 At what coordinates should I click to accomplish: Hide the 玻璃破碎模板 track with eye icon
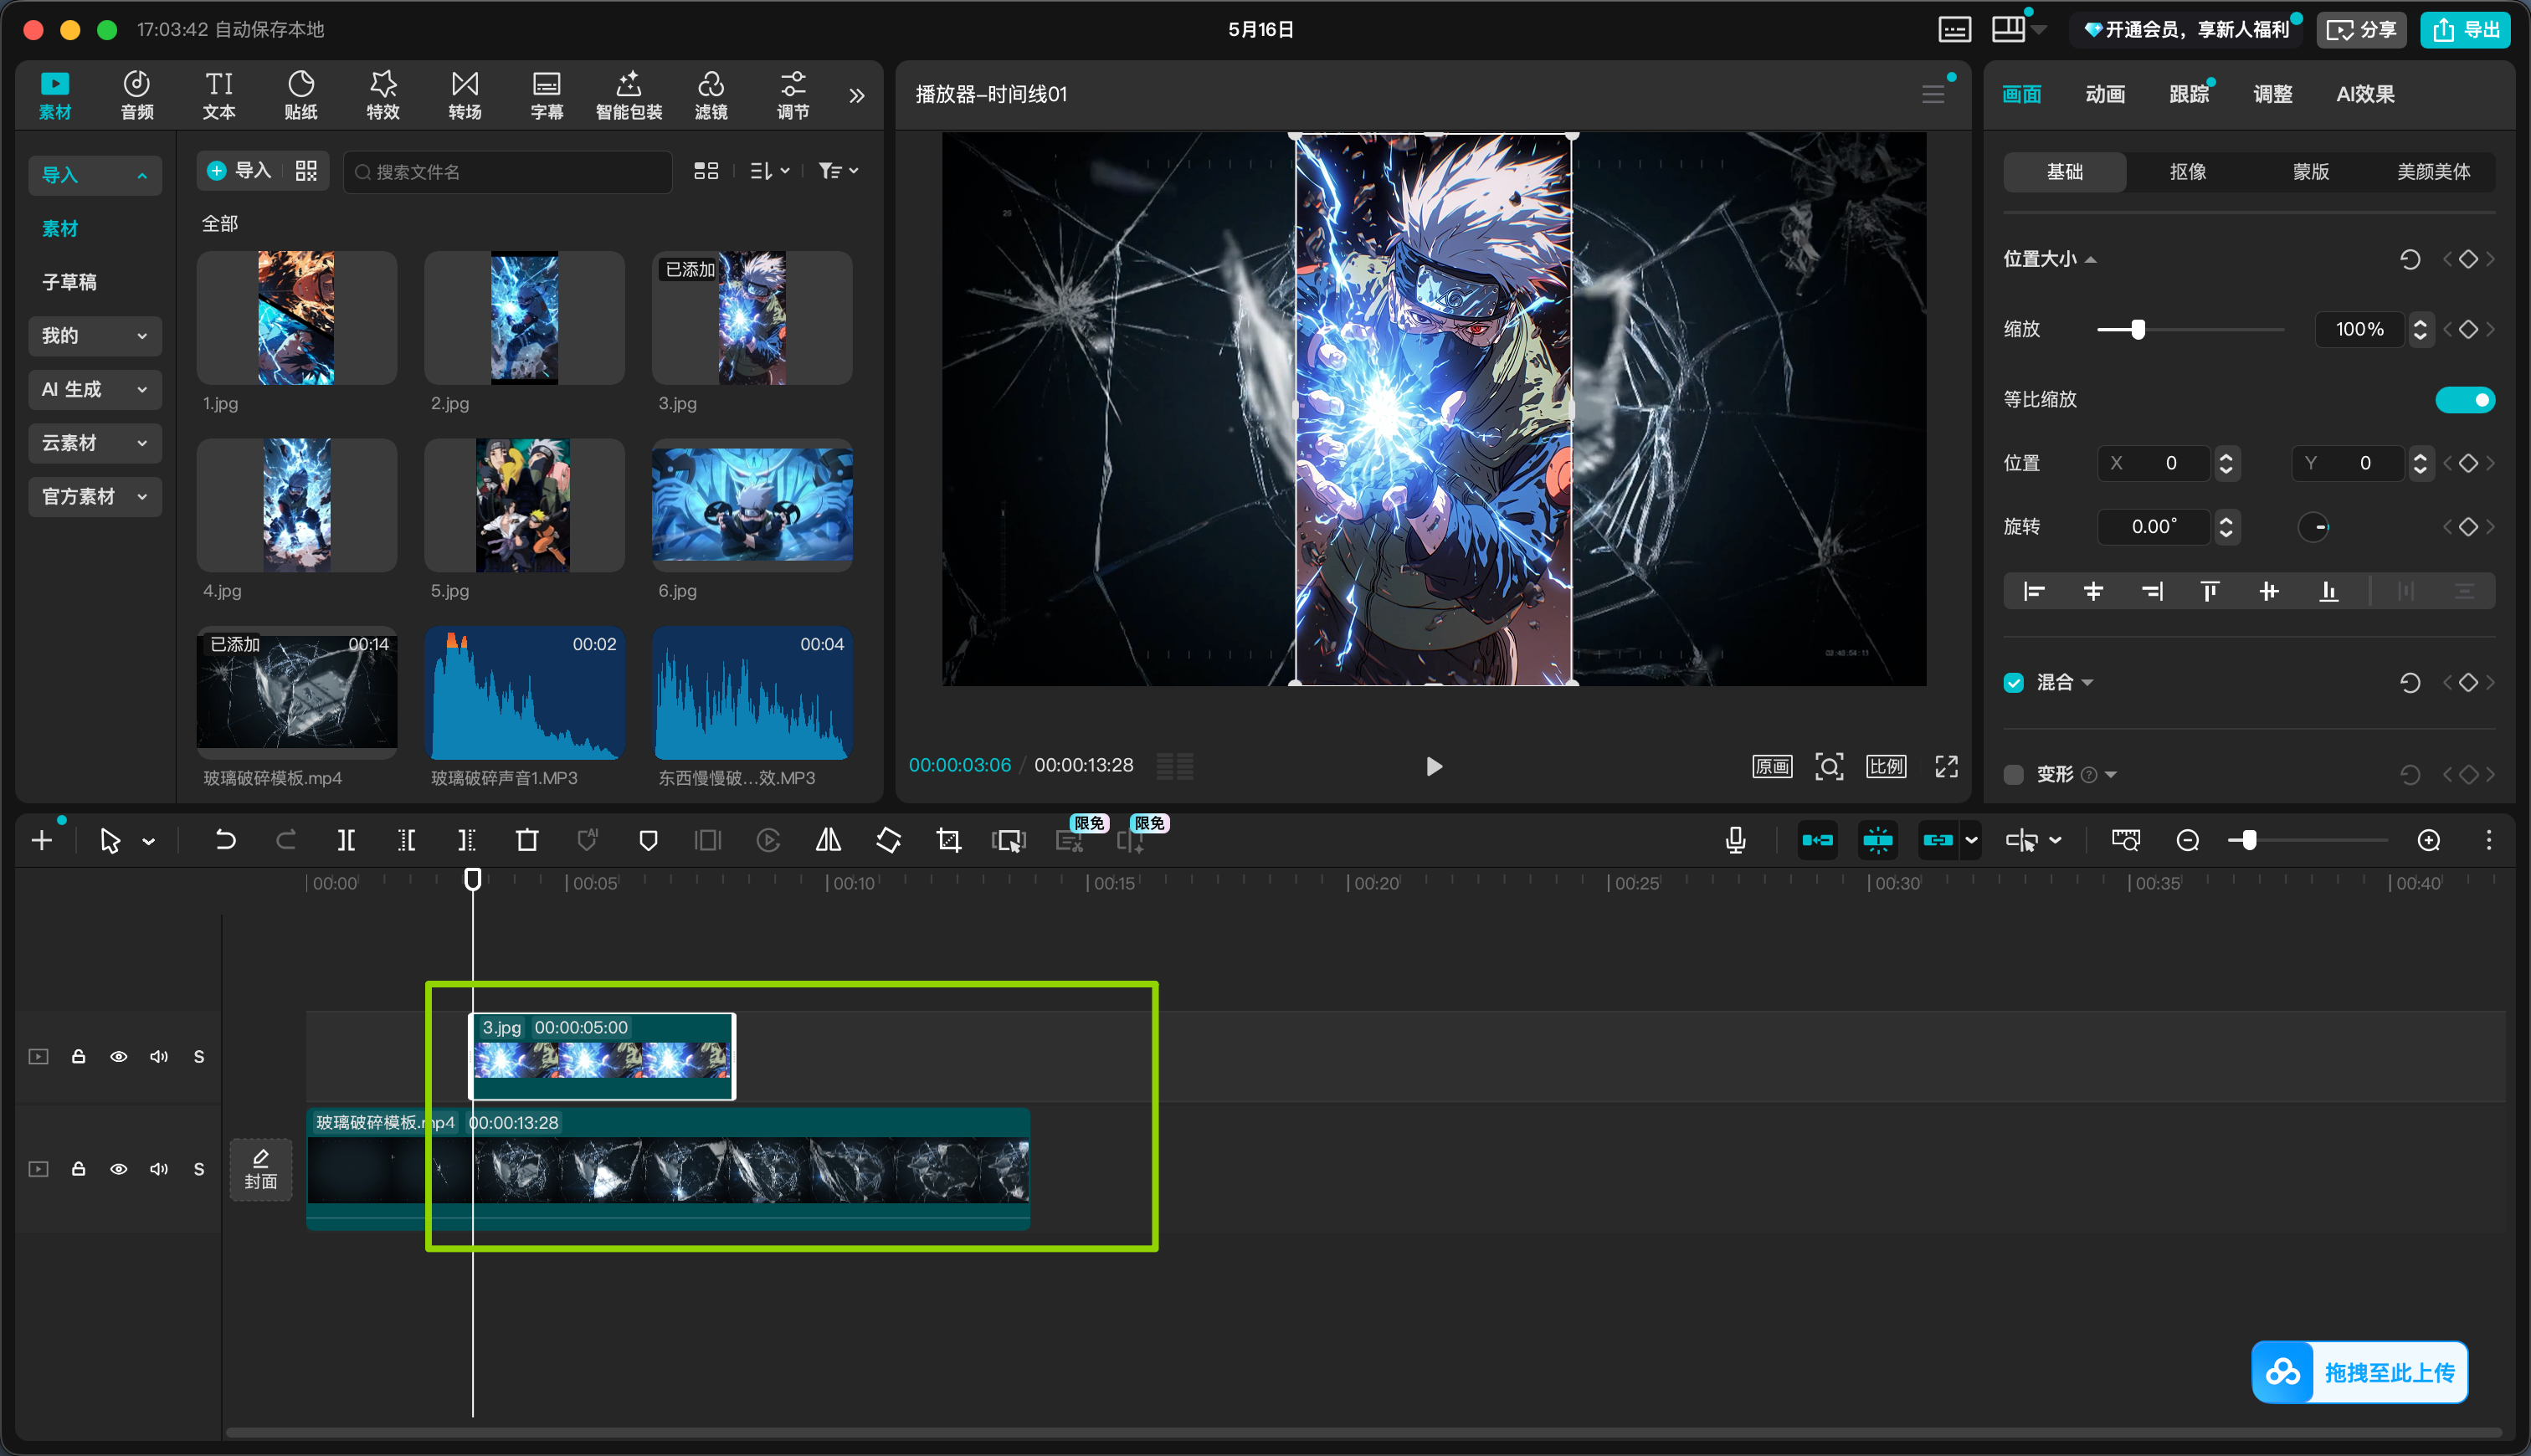tap(118, 1168)
